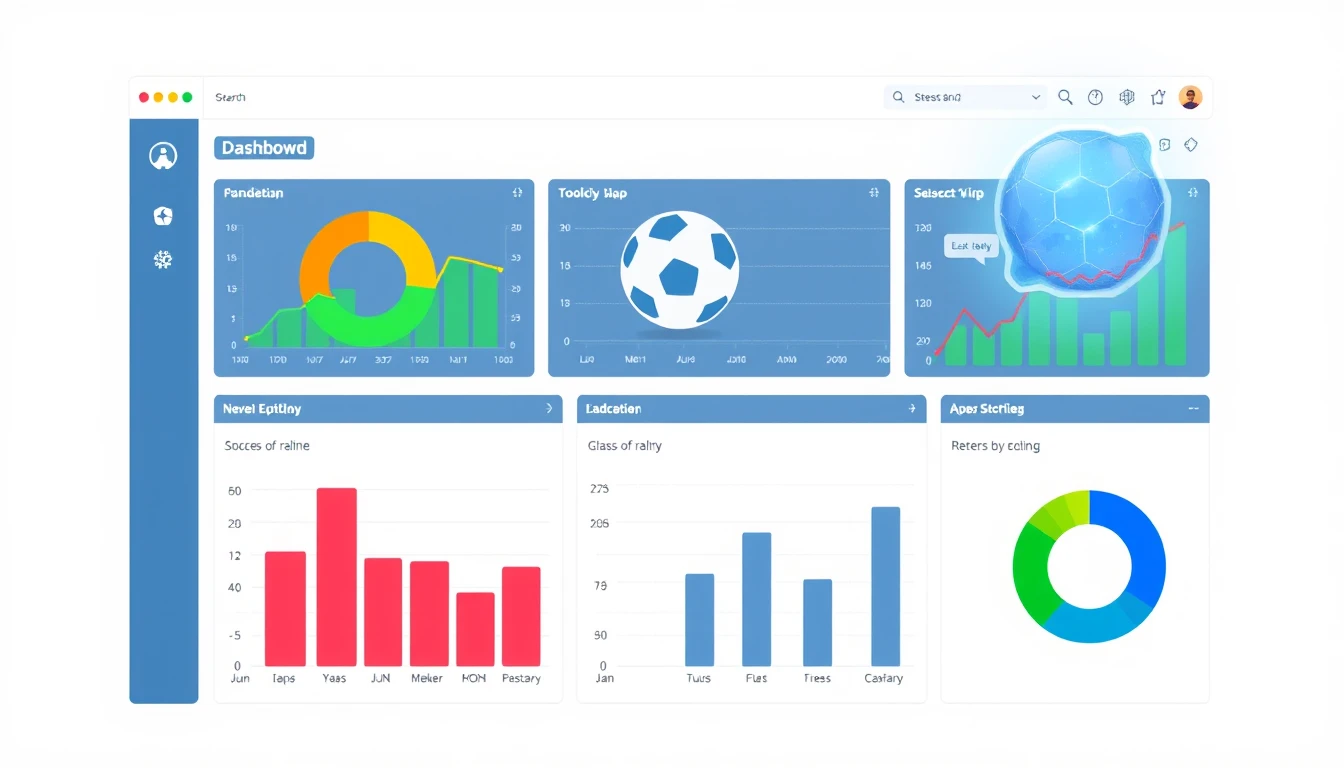The width and height of the screenshot is (1344, 768).
Task: Click the Eat faily tooltip bubble
Action: point(971,247)
